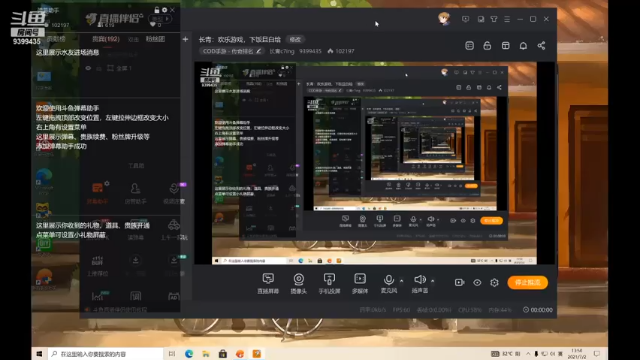Toggle the lock icon on the 弹幕助手 overlay
Image resolution: width=640 pixels, height=360 pixels.
click(x=157, y=10)
